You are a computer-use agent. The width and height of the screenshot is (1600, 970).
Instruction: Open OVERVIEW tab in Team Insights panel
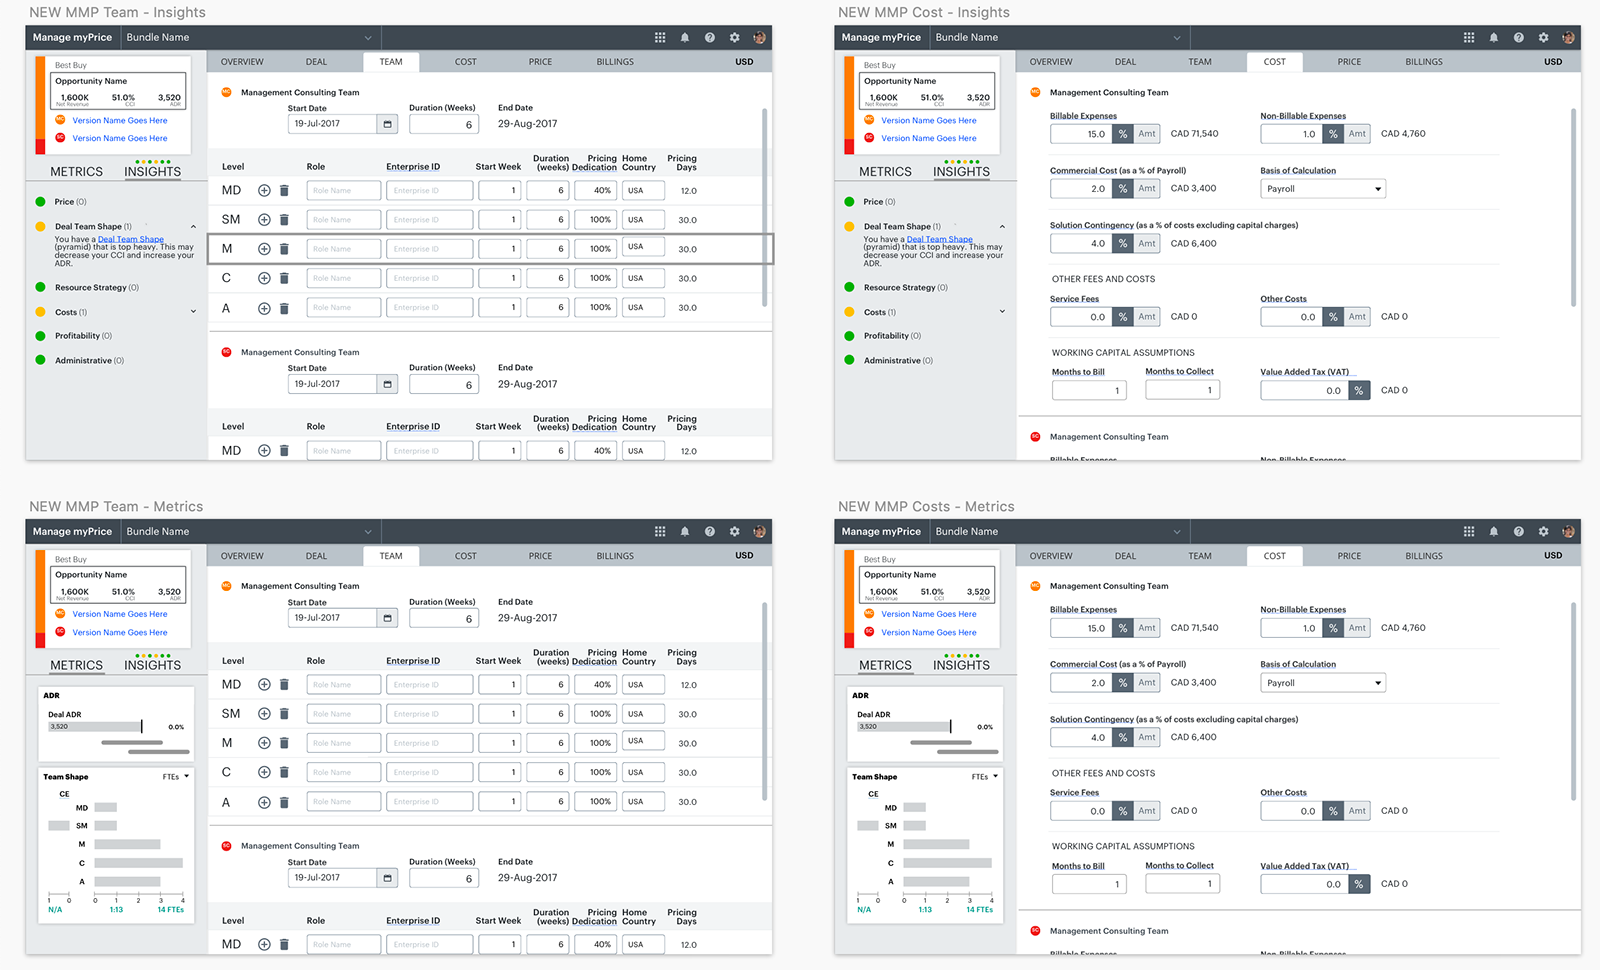(242, 62)
